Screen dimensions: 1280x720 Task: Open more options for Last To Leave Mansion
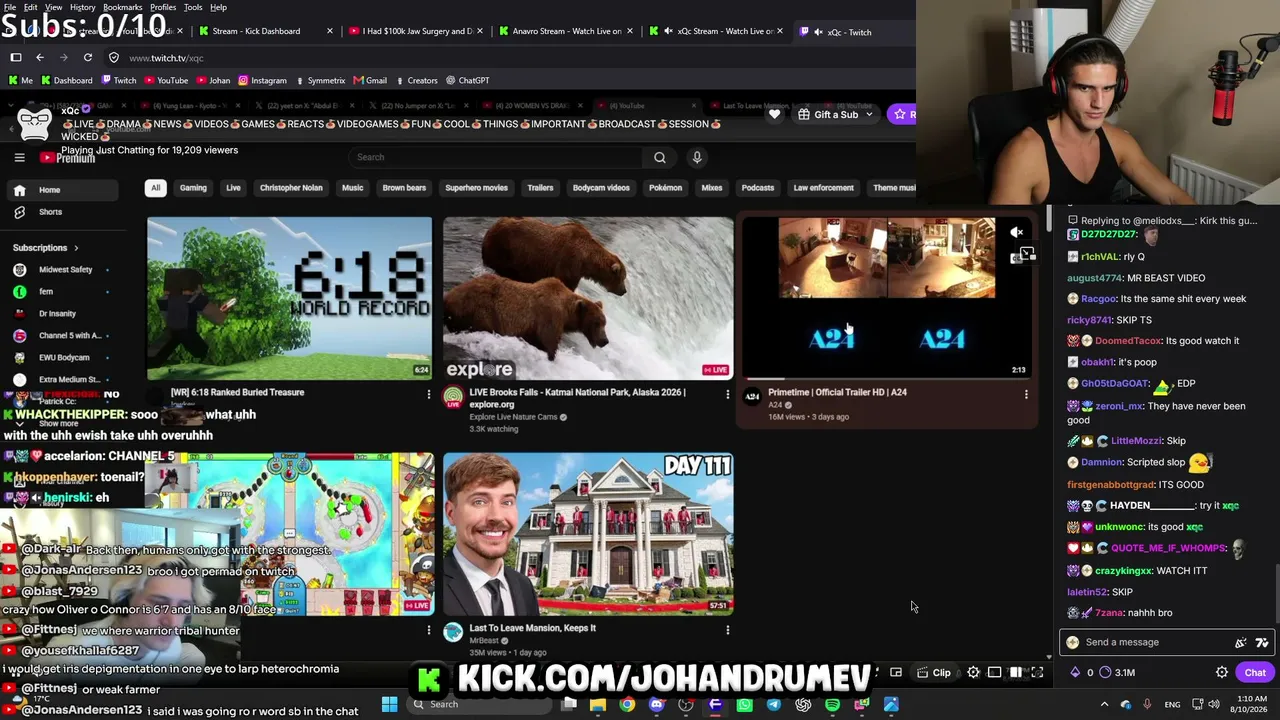pyautogui.click(x=727, y=630)
